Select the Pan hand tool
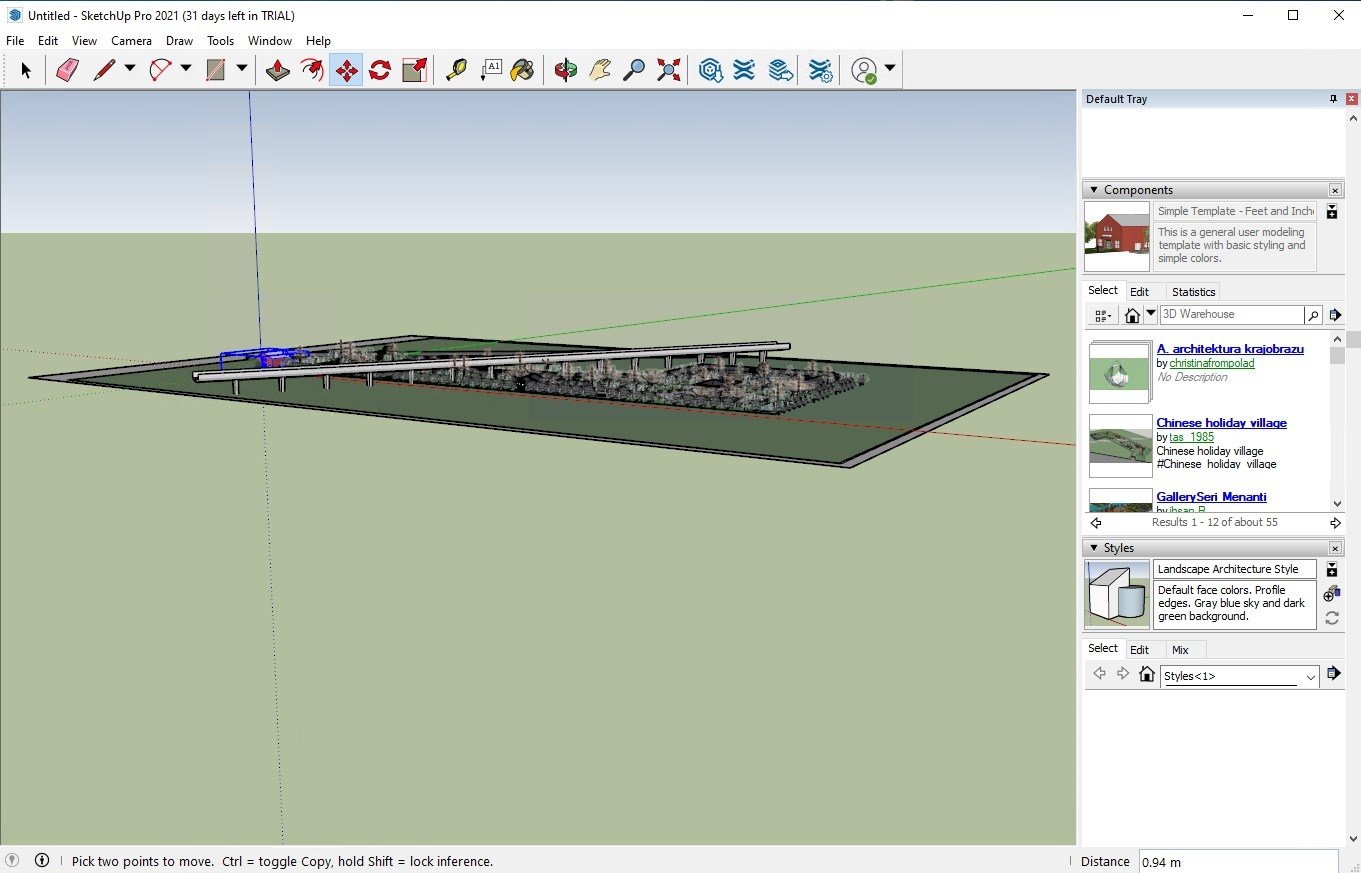The width and height of the screenshot is (1361, 873). click(x=600, y=70)
